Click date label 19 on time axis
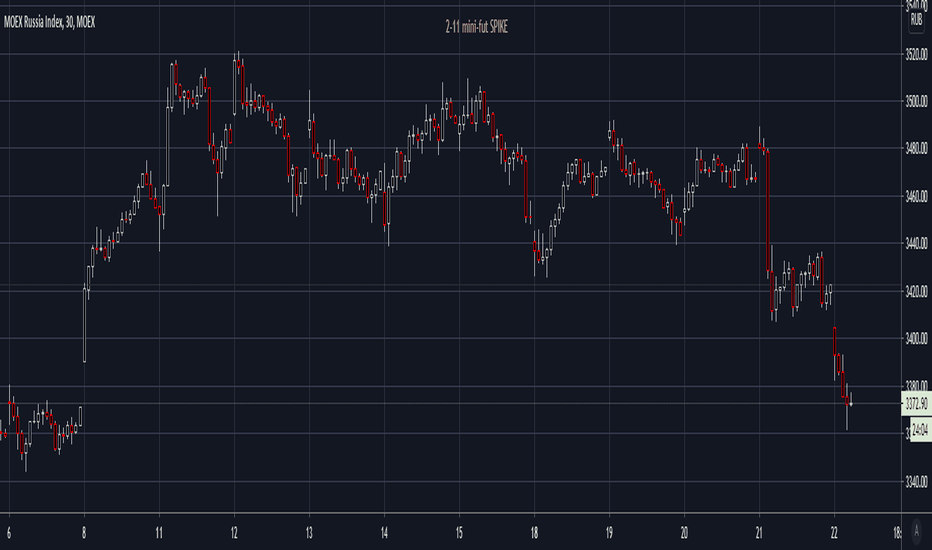This screenshot has width=932, height=550. [x=609, y=533]
